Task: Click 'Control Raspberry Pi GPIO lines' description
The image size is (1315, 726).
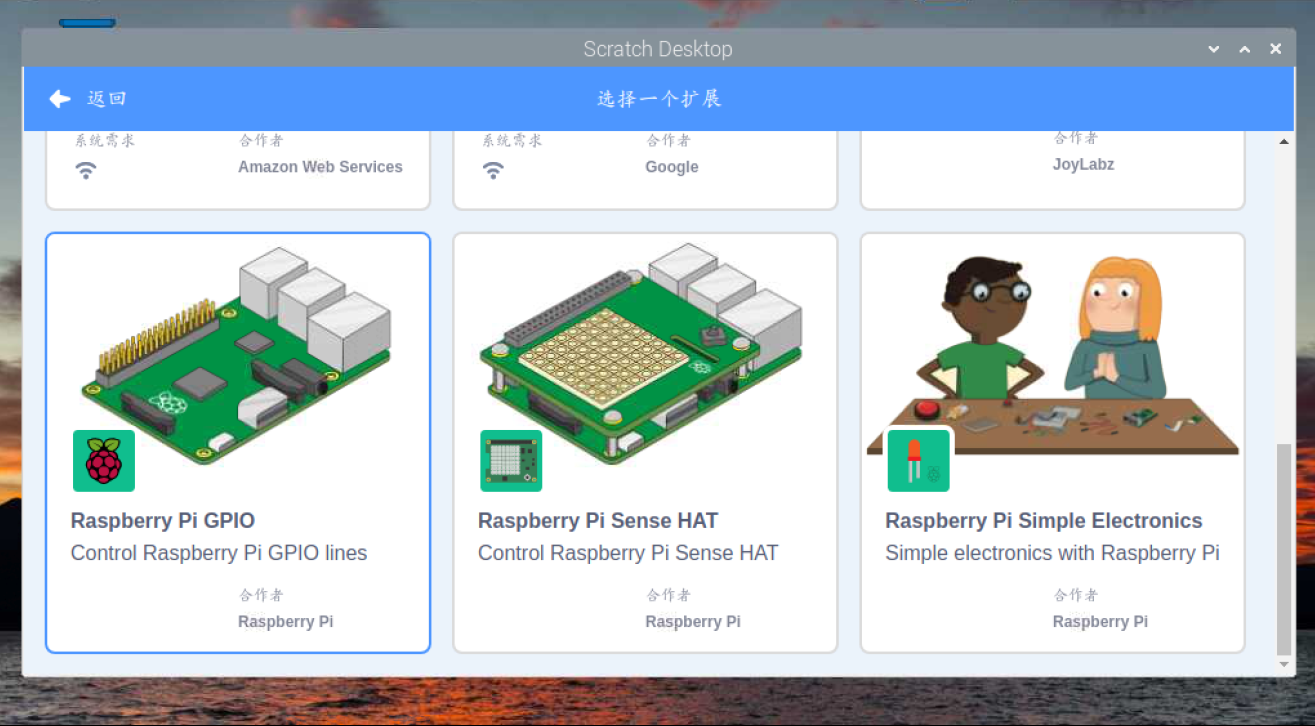Action: tap(219, 553)
